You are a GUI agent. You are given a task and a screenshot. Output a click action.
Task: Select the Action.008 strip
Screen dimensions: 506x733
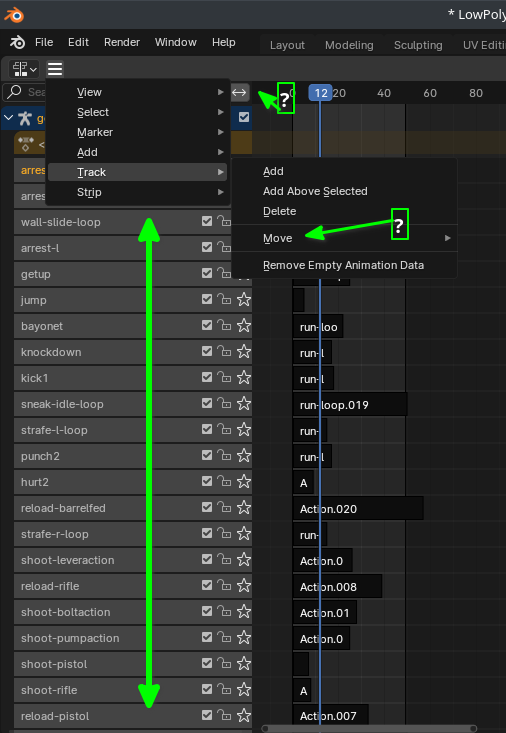[x=338, y=587]
